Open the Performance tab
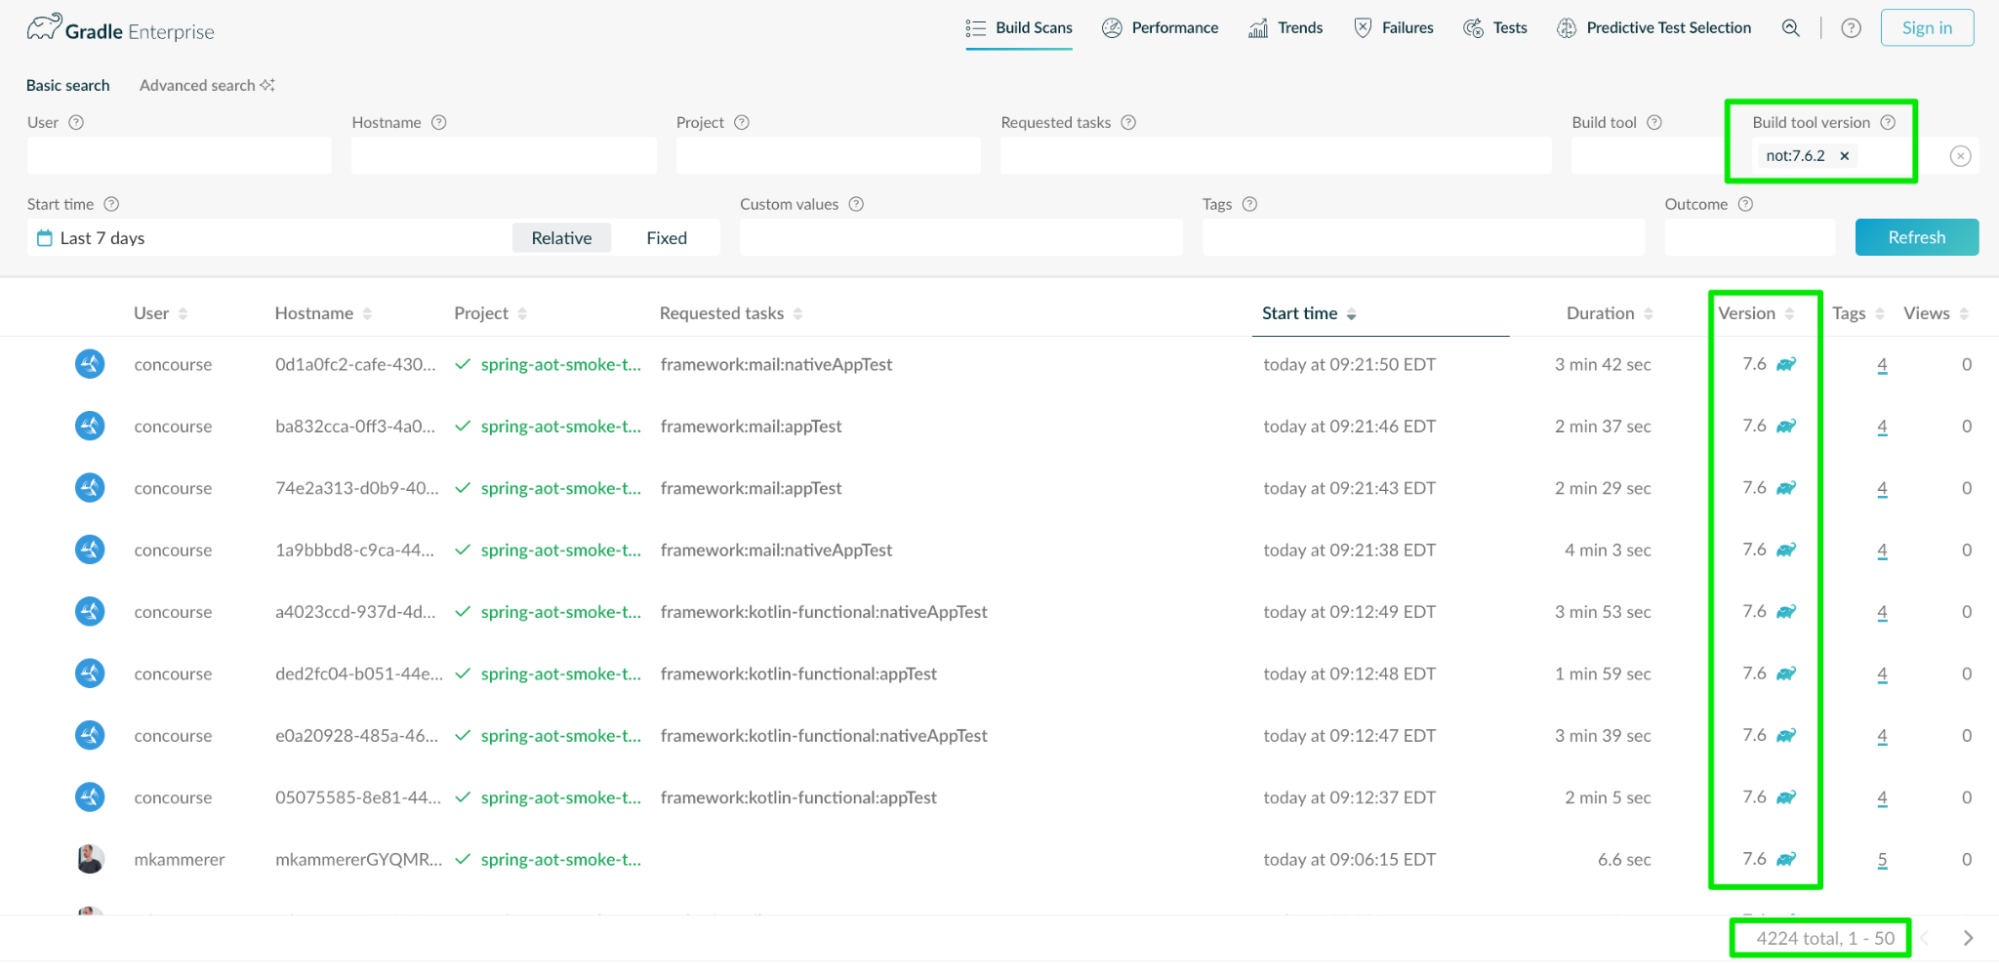This screenshot has height=966, width=1999. (1160, 28)
